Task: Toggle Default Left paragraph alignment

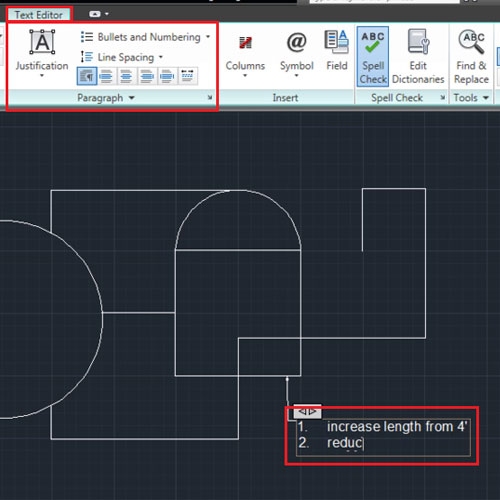Action: (87, 76)
